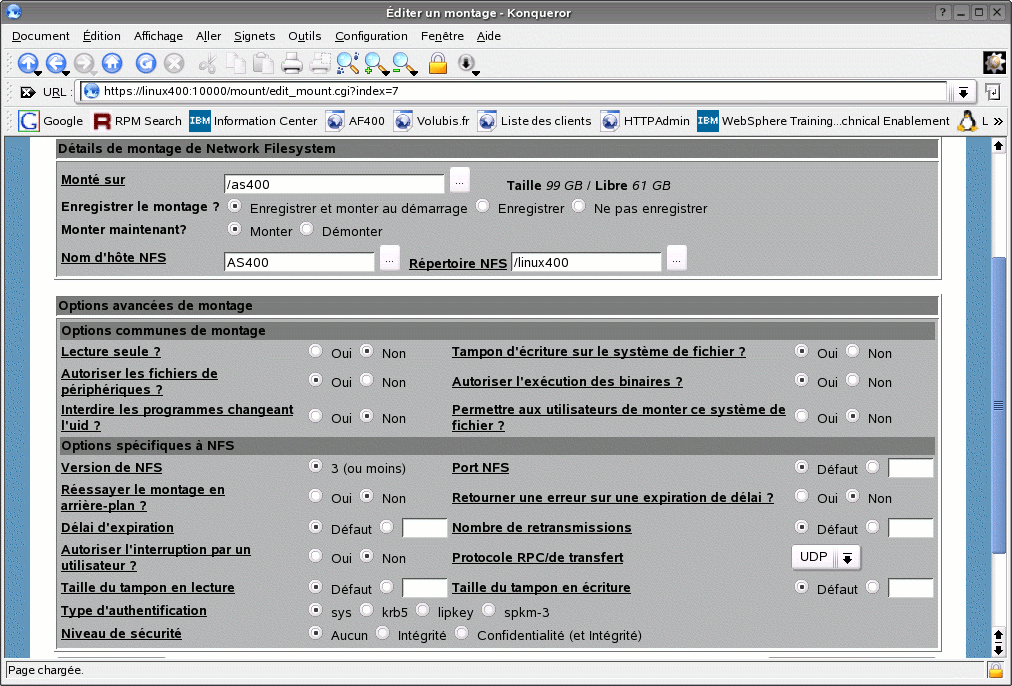Click the browse '...' button beside /linux400
Screen dimensions: 1012x686
[676, 259]
